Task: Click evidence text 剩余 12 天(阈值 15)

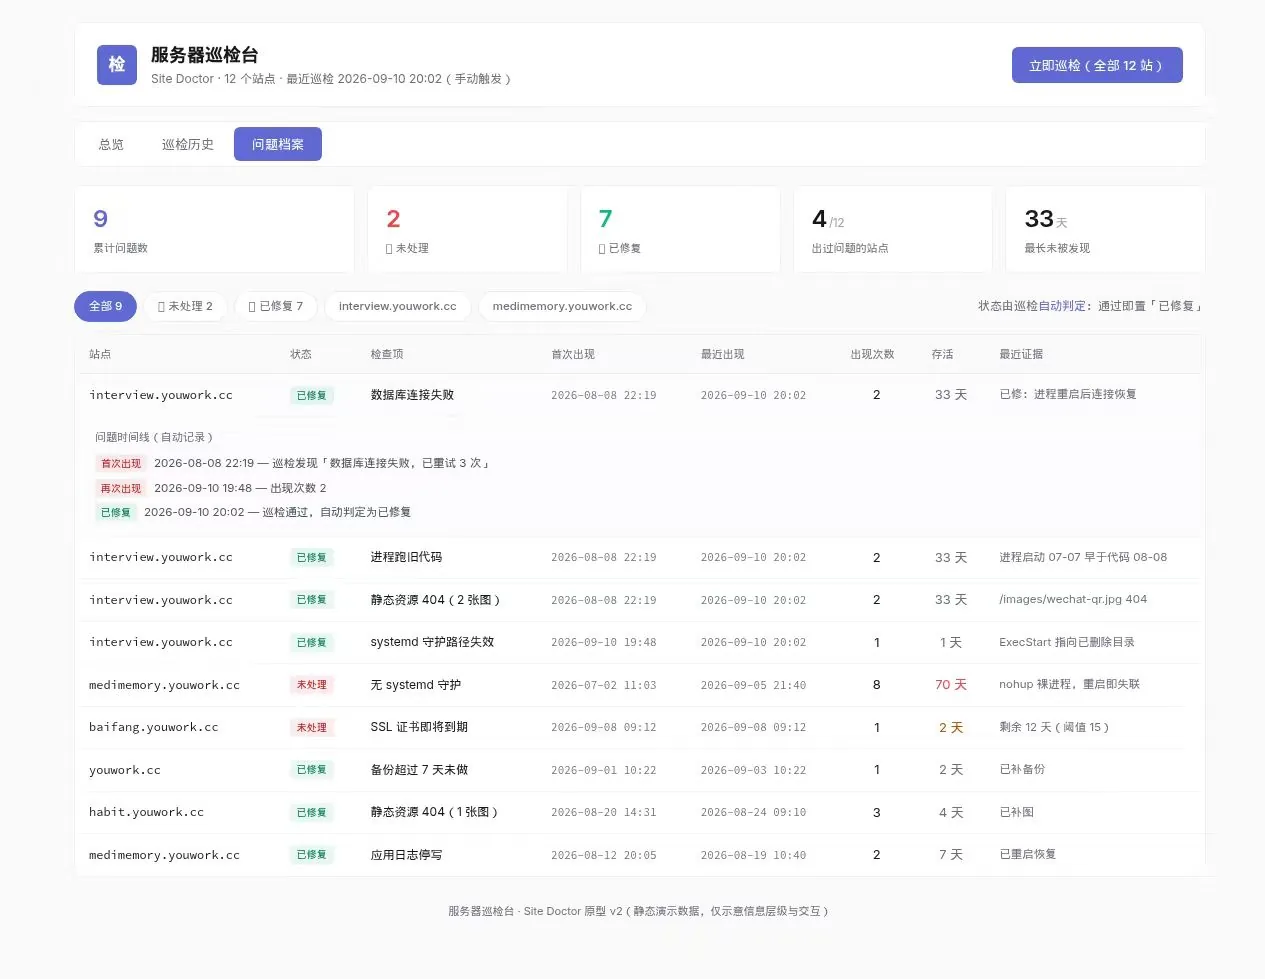Action: pyautogui.click(x=1054, y=727)
